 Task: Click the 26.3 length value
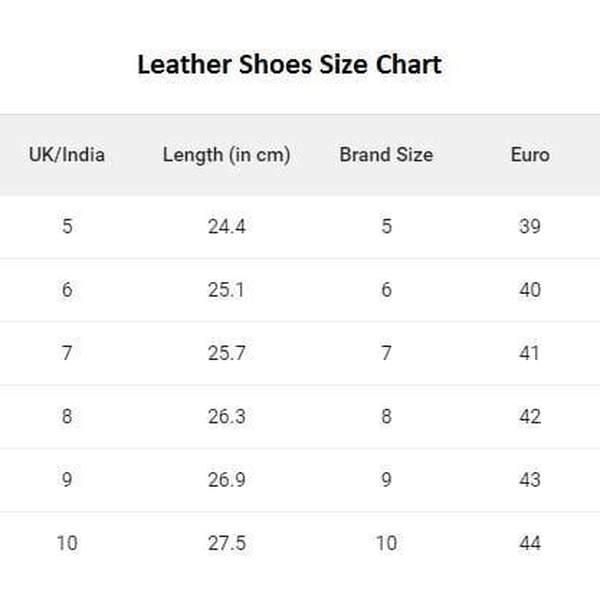226,416
